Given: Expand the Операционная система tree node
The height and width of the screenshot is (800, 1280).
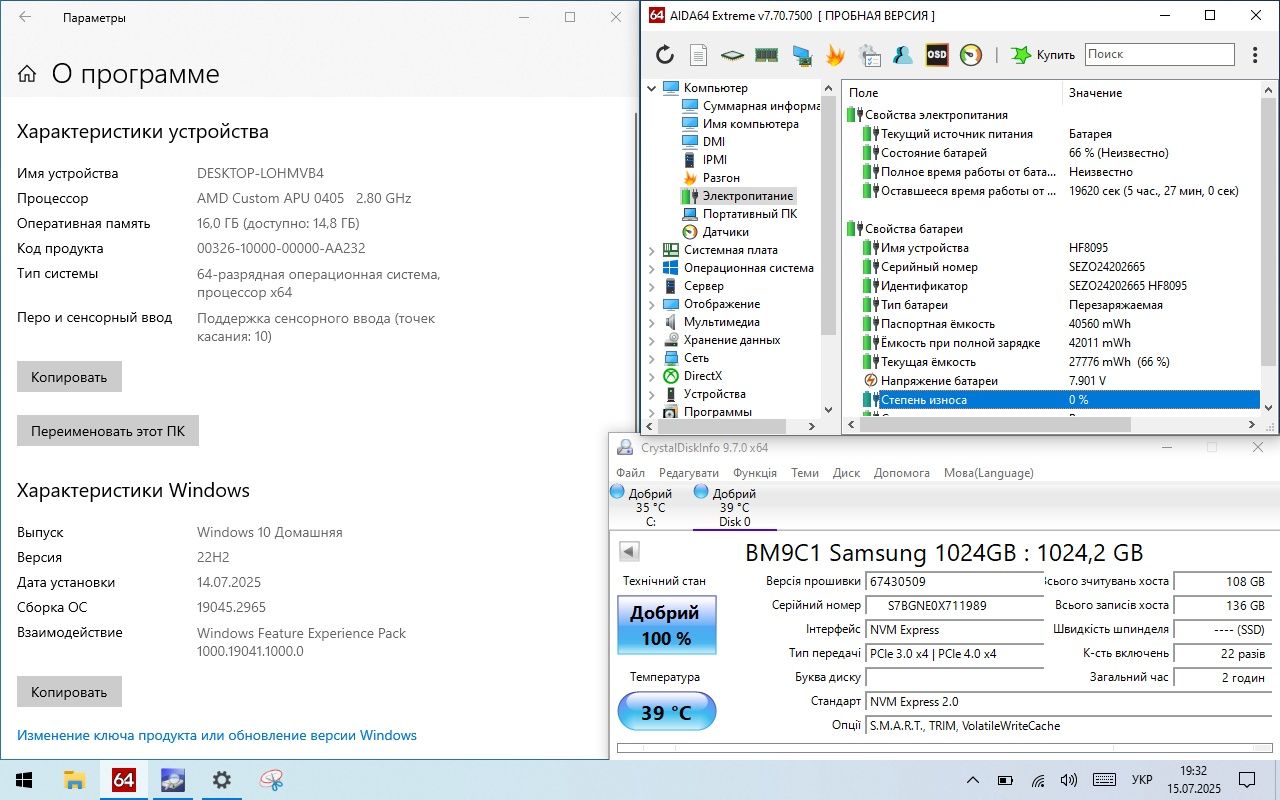Looking at the screenshot, I should [x=652, y=268].
